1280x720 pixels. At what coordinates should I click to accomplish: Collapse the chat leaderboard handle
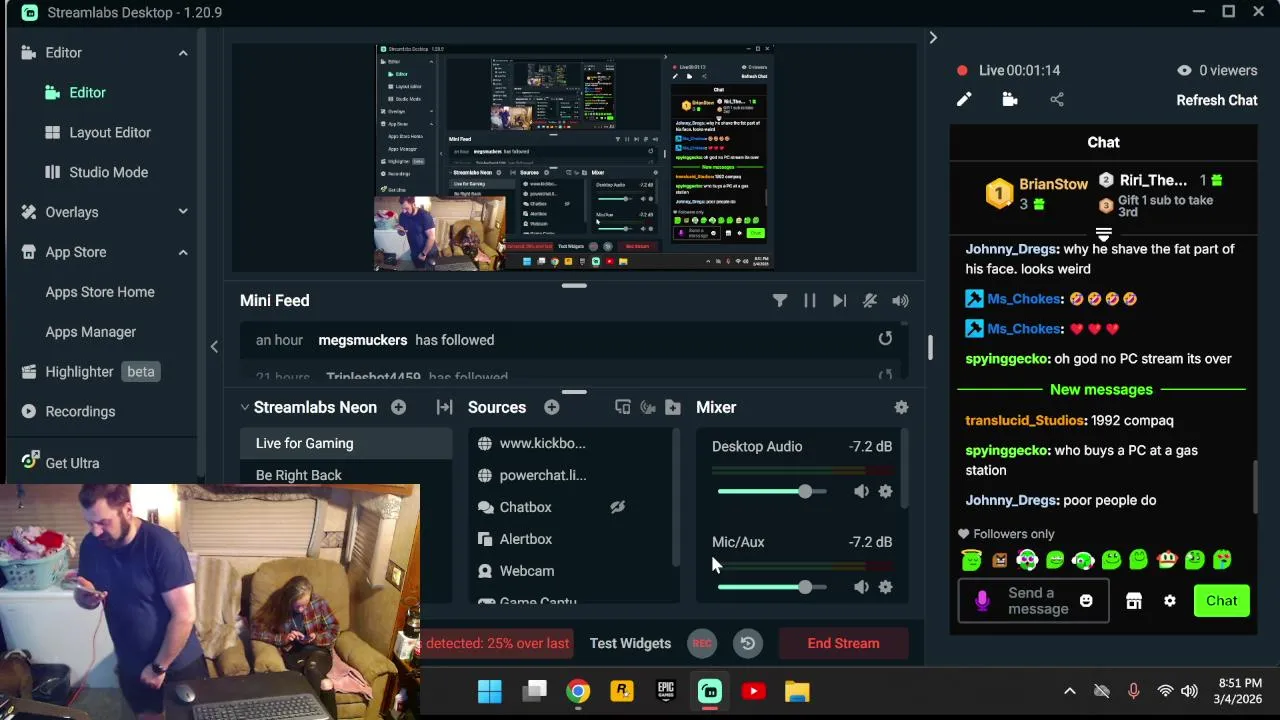[1103, 234]
